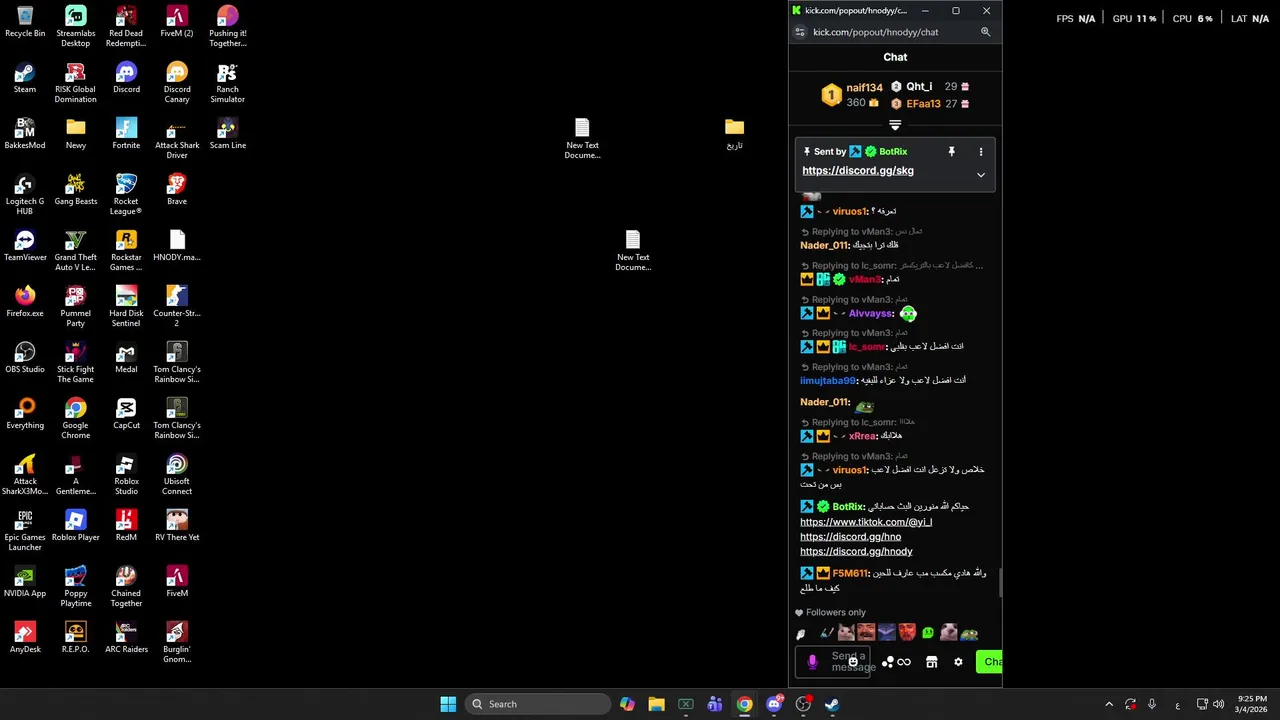The height and width of the screenshot is (720, 1280).
Task: Insert the green smiley quick emote
Action: point(928,633)
